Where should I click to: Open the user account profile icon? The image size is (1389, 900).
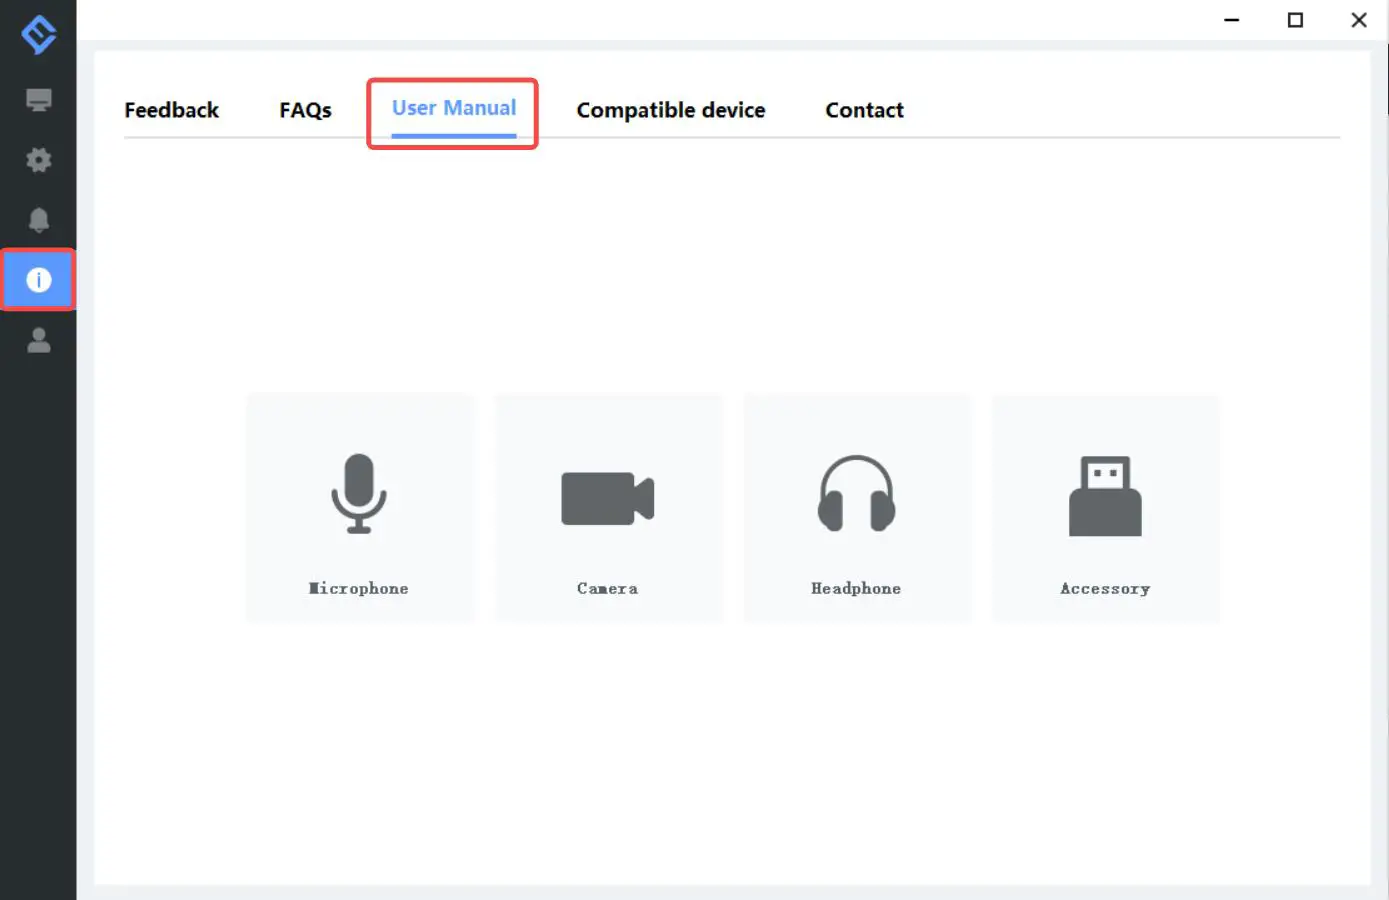[x=38, y=341]
